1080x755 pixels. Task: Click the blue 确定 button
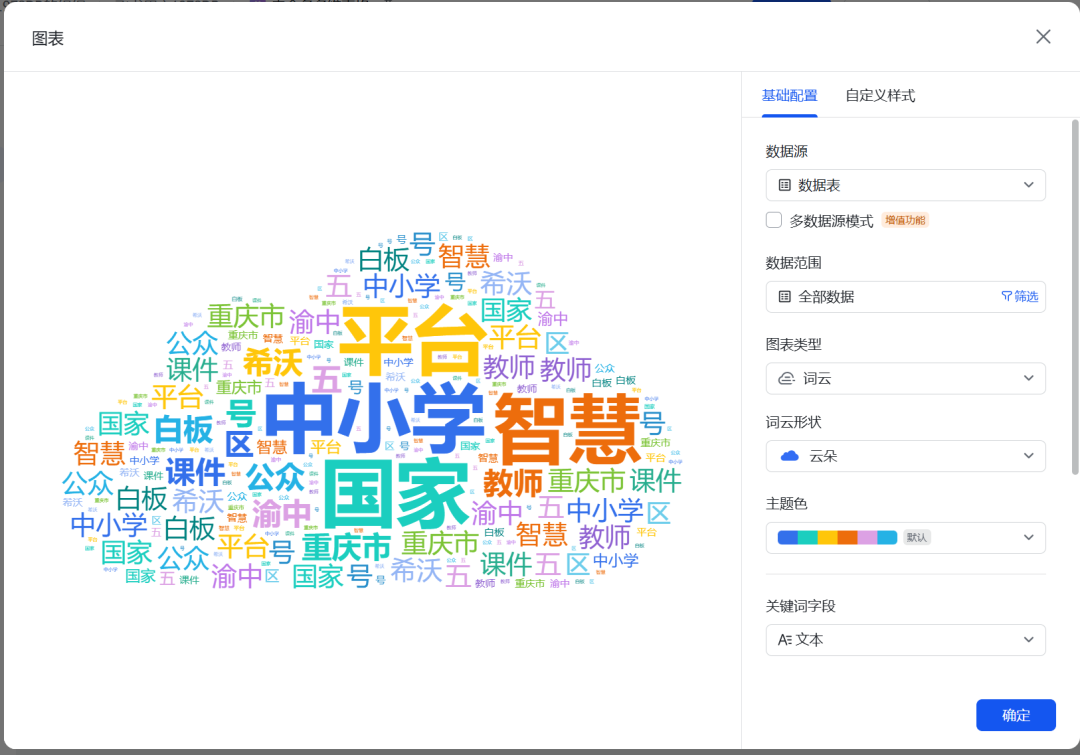[x=1016, y=715]
